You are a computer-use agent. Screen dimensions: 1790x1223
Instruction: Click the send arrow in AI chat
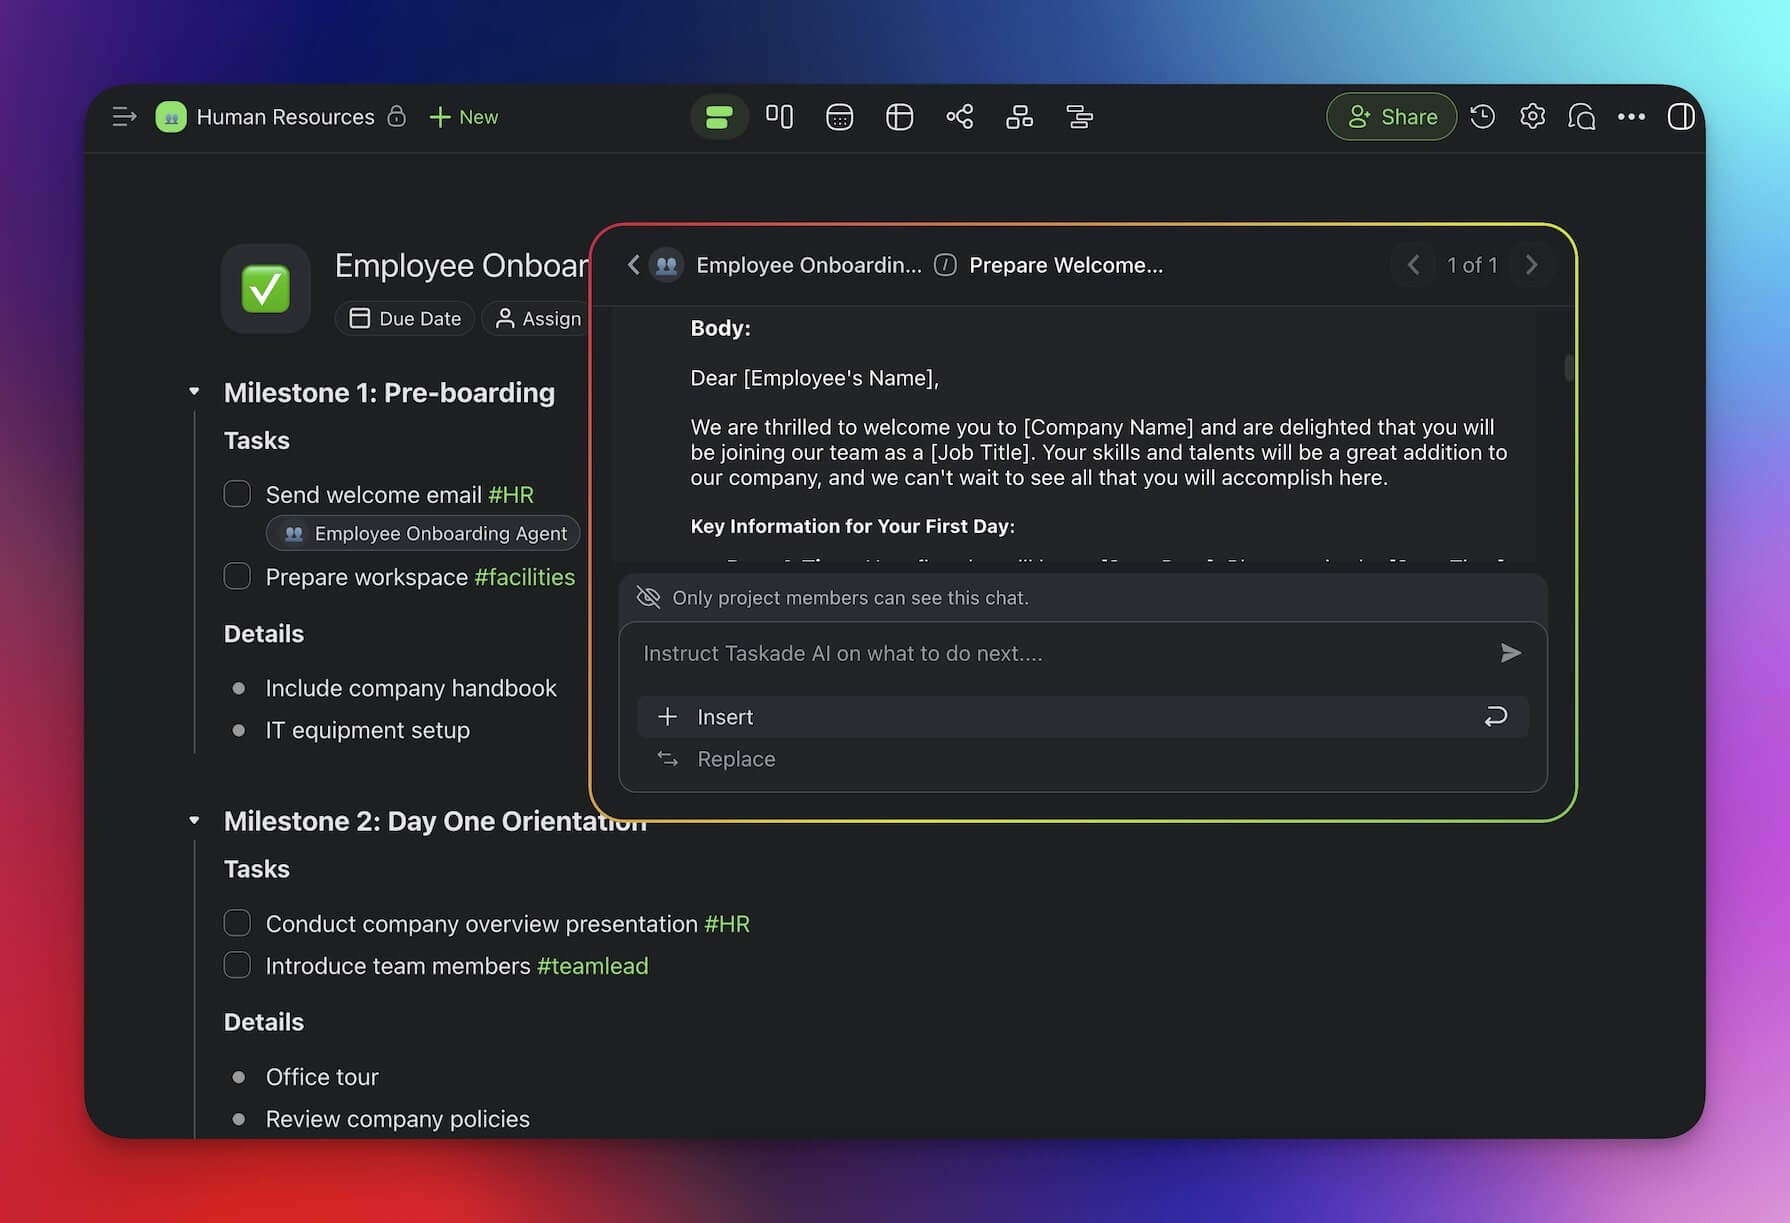(x=1510, y=653)
